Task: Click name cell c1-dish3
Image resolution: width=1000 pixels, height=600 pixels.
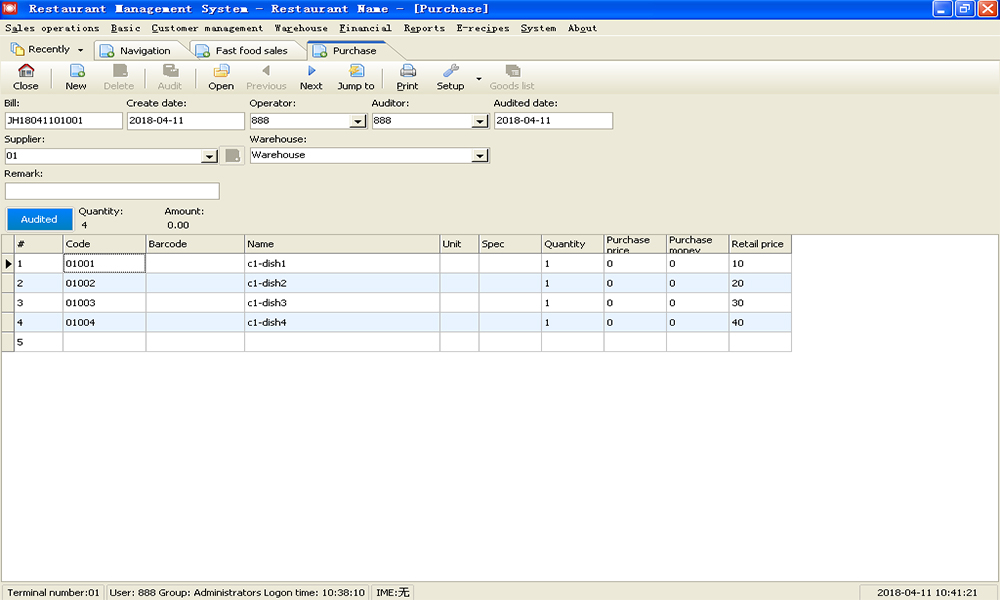Action: coord(342,303)
